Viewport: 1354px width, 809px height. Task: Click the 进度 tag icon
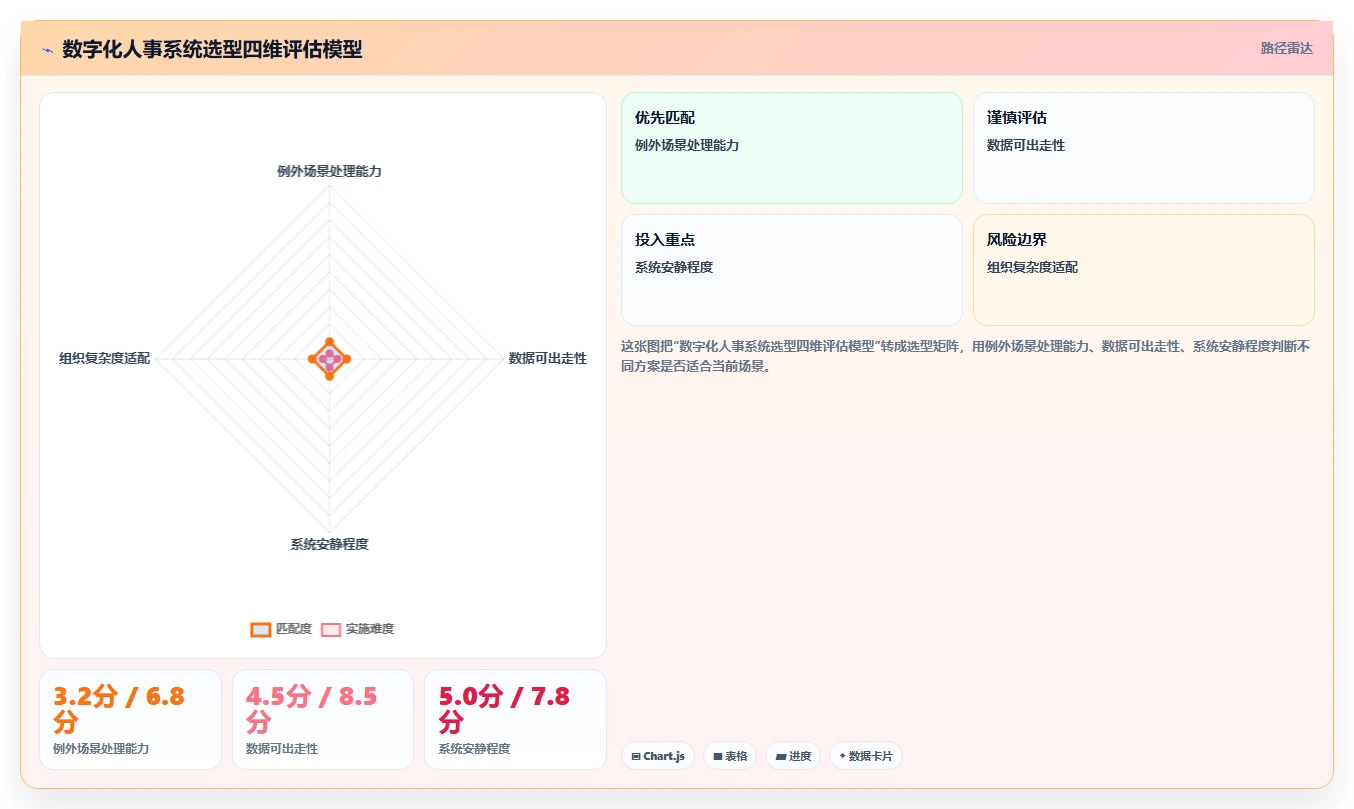781,757
